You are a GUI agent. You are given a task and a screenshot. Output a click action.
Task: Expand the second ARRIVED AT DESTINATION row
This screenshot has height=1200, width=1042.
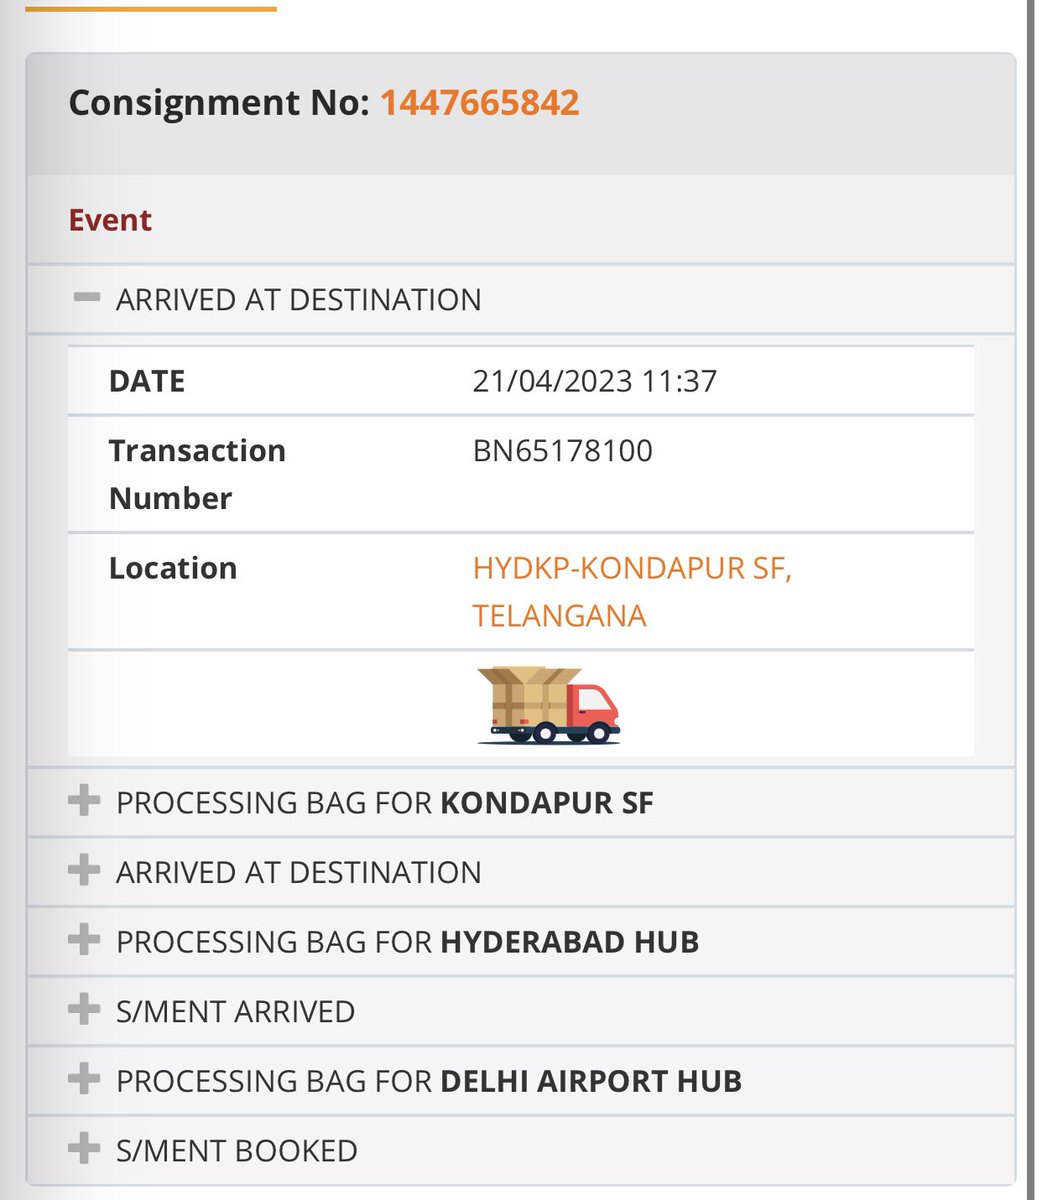[520, 872]
